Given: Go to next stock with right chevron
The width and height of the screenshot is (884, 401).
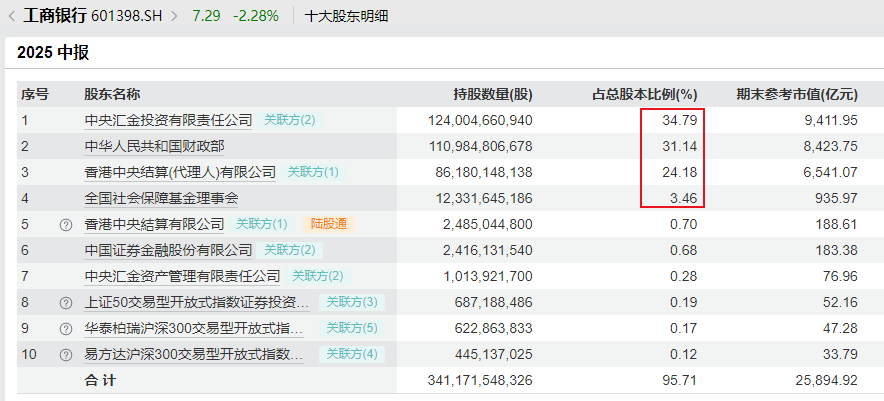Looking at the screenshot, I should (x=174, y=16).
